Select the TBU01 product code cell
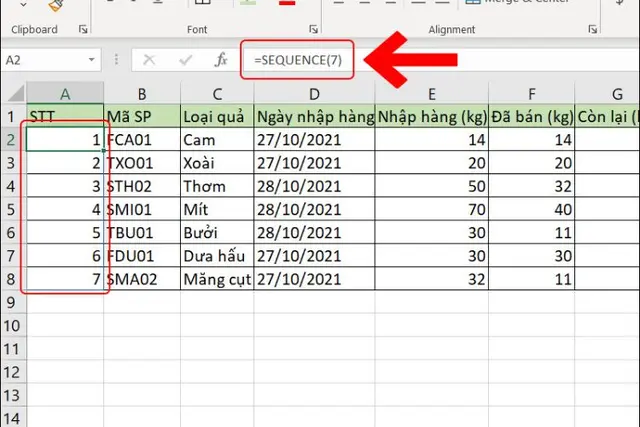This screenshot has width=640, height=427. tap(142, 233)
